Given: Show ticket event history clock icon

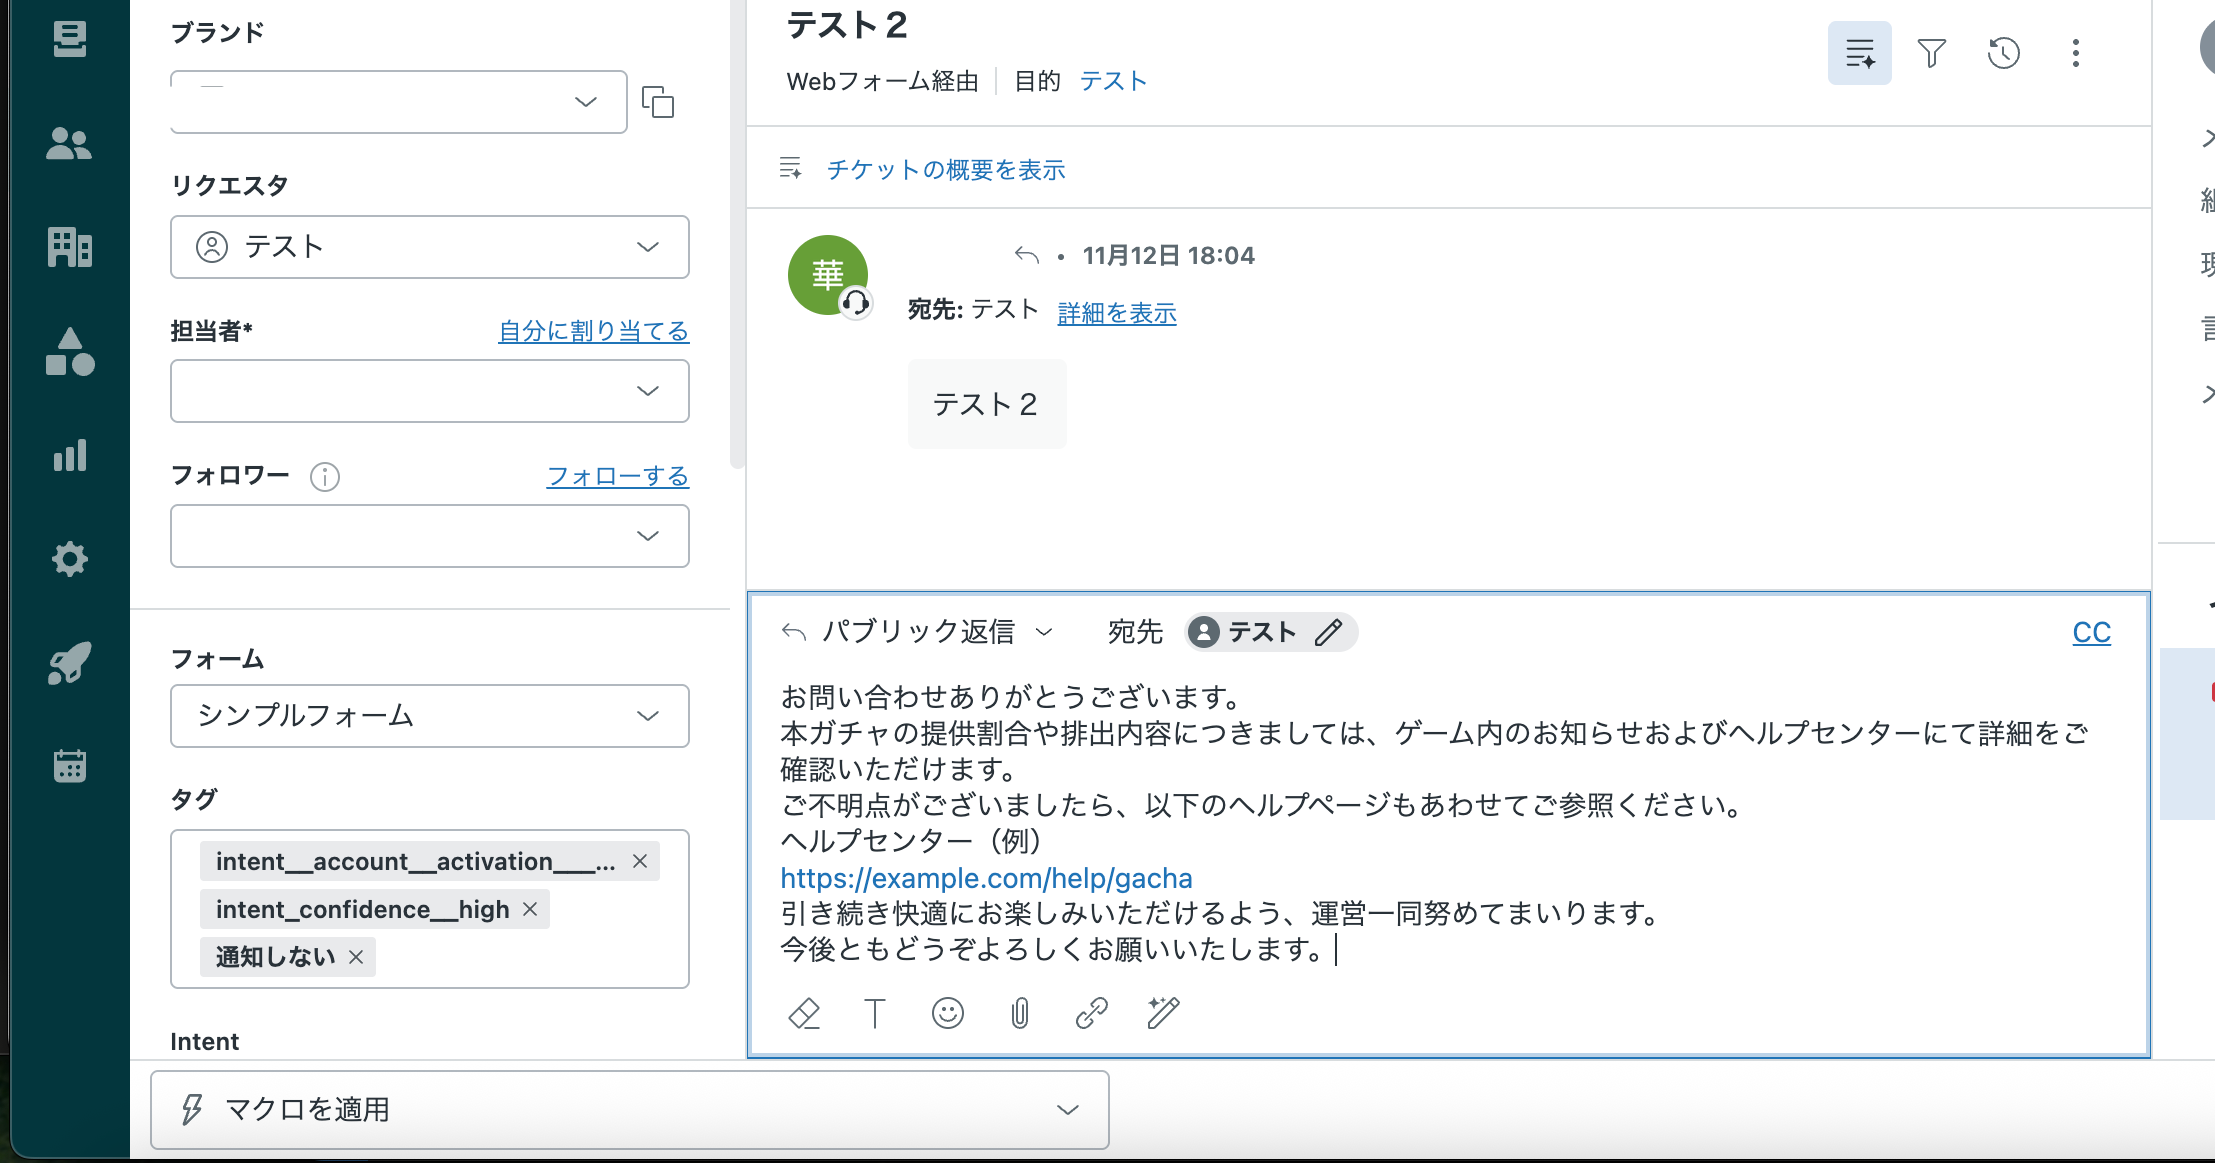Looking at the screenshot, I should pos(2003,53).
